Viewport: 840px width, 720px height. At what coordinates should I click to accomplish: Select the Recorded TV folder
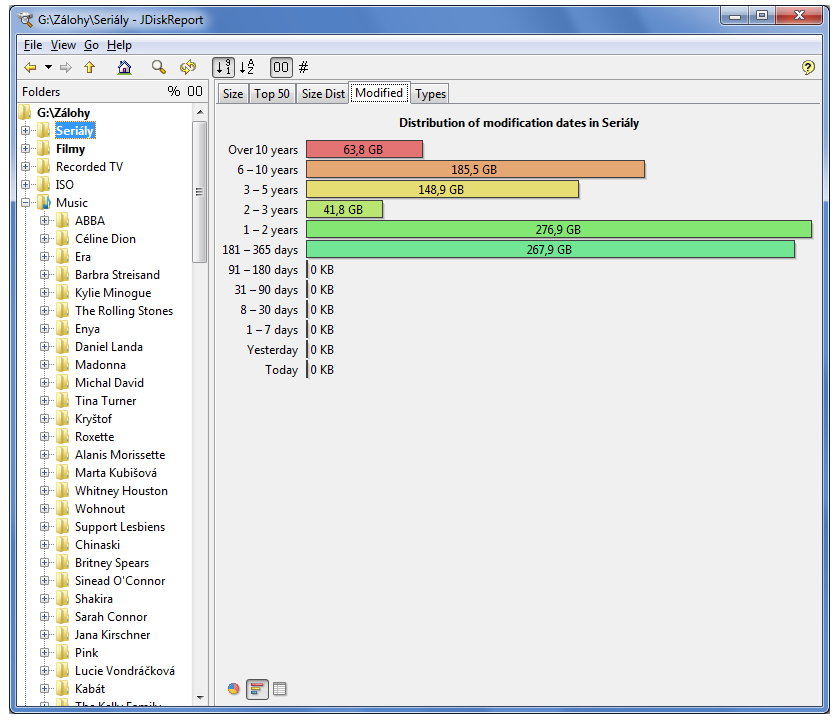point(89,167)
